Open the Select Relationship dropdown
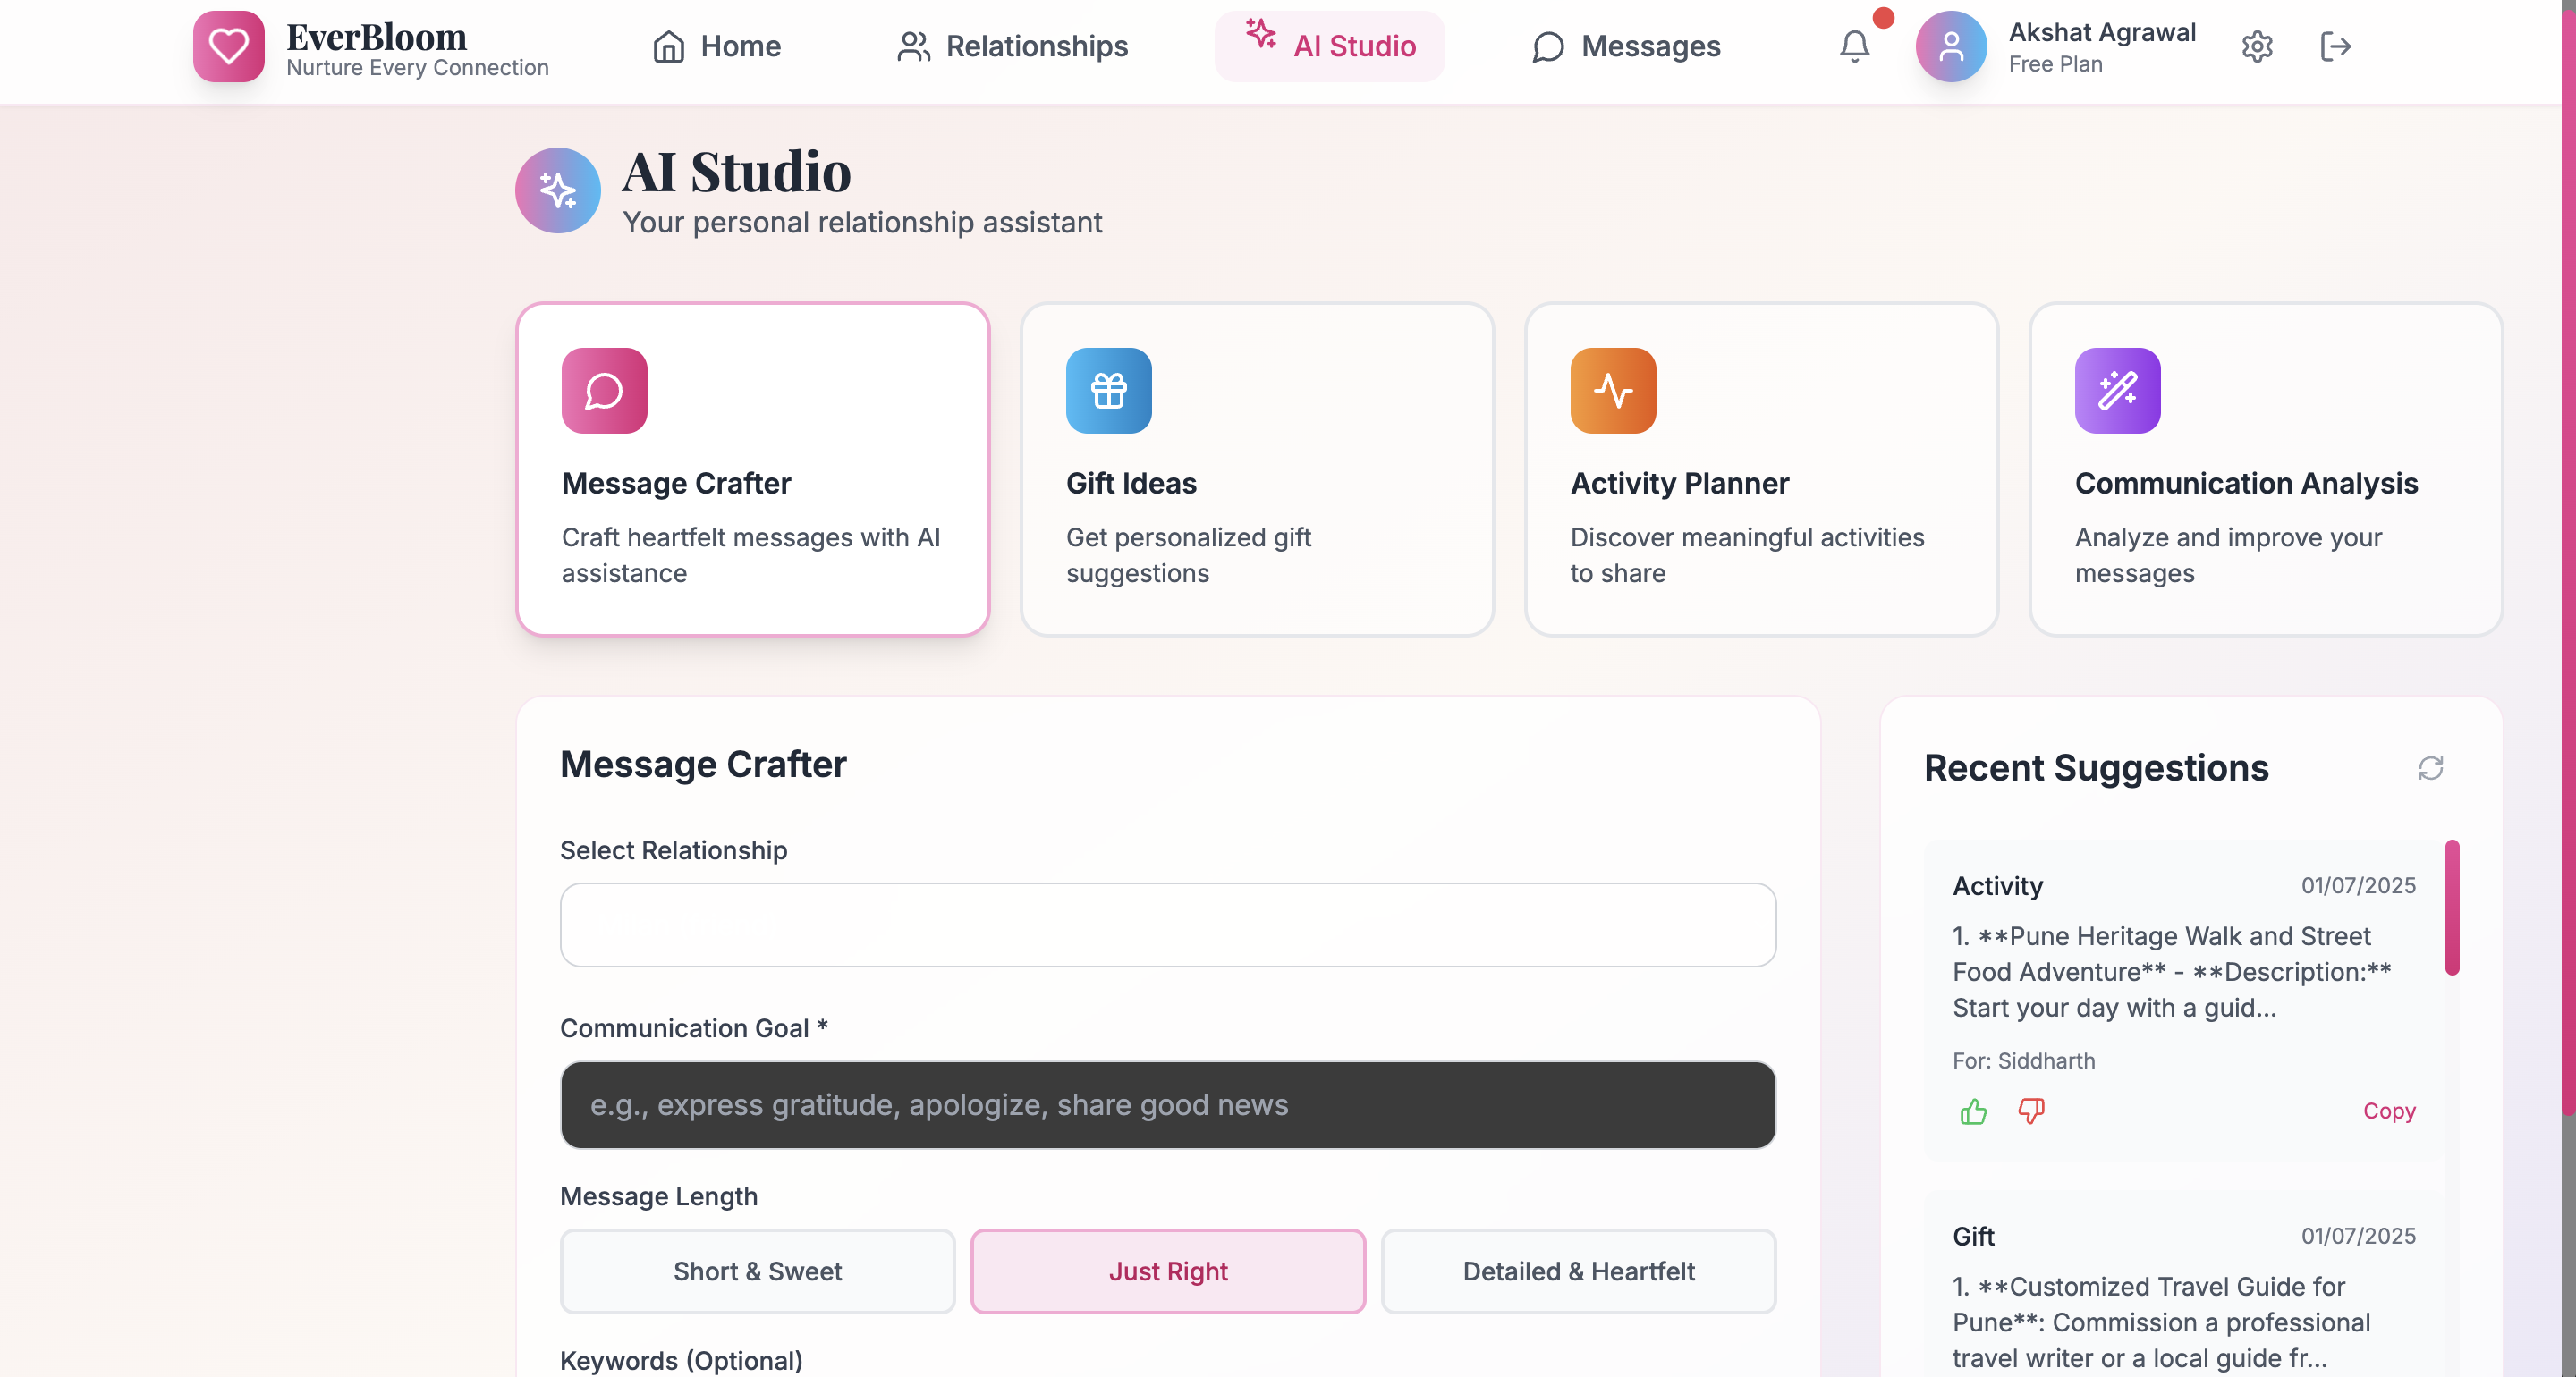The image size is (2576, 1377). (x=1168, y=925)
